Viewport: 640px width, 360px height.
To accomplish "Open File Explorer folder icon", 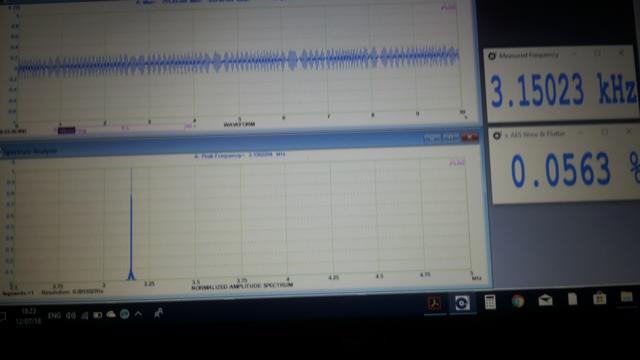I will pos(627,297).
